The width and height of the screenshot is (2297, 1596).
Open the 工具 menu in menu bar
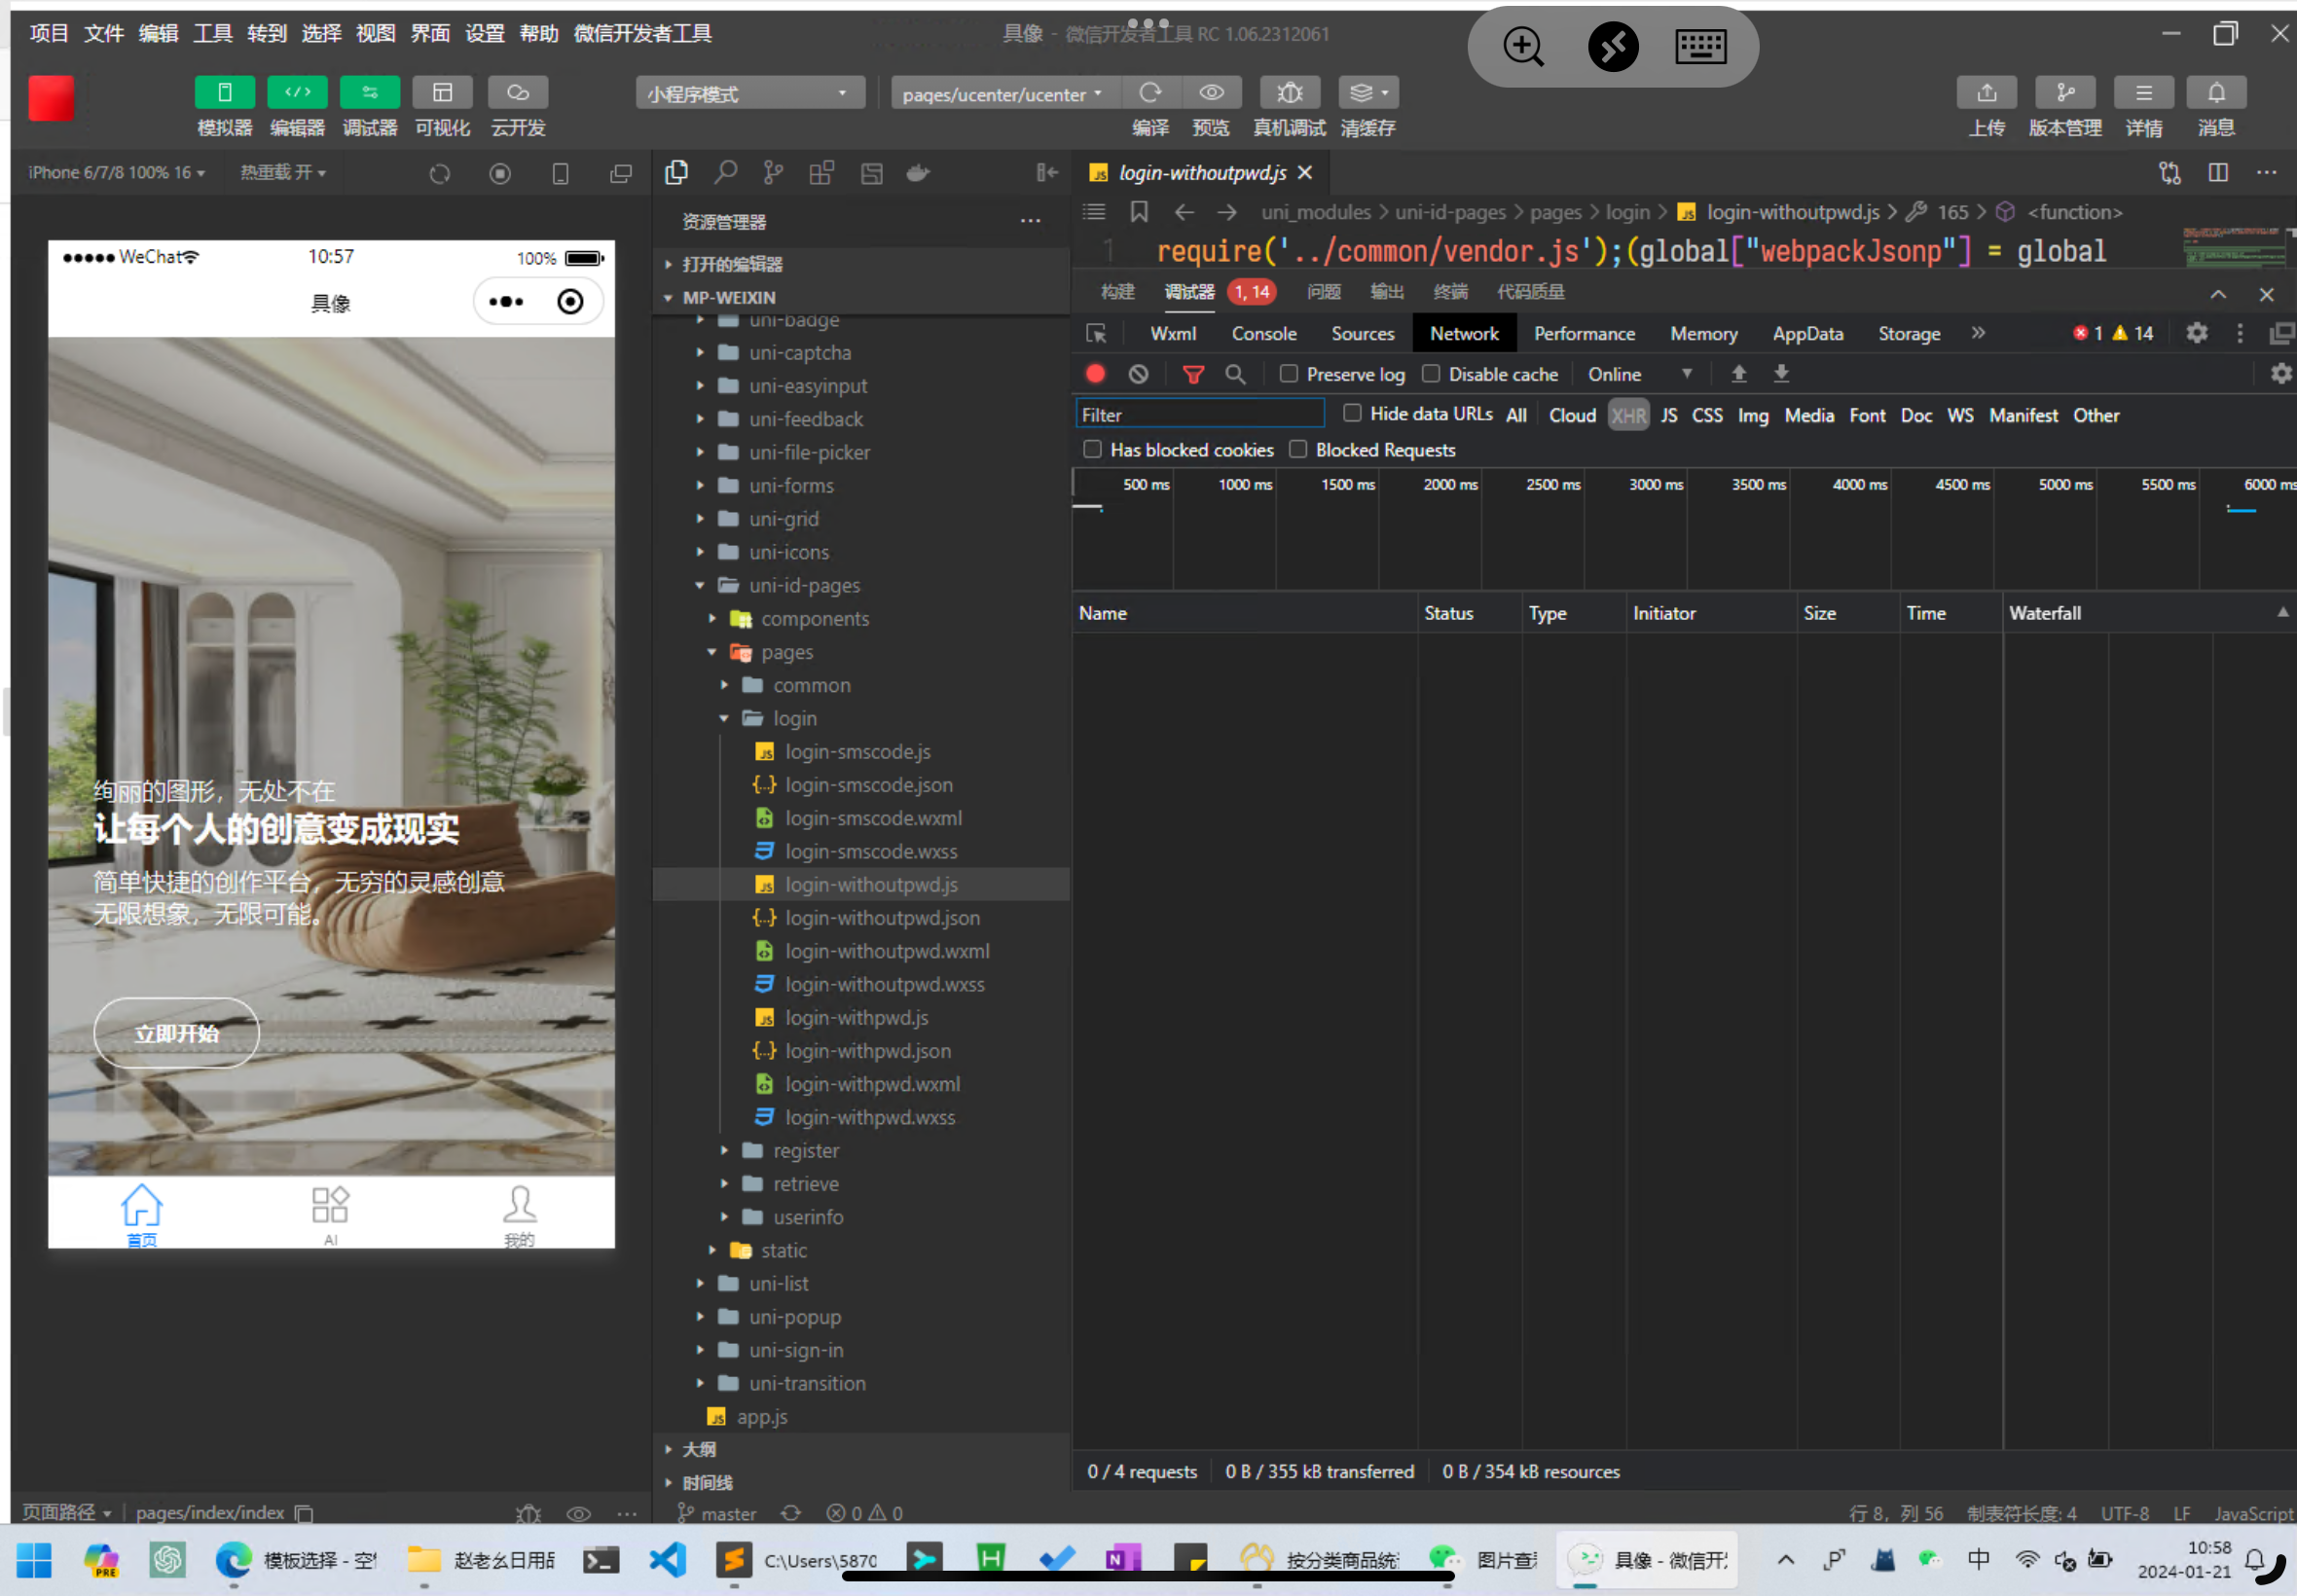point(212,33)
